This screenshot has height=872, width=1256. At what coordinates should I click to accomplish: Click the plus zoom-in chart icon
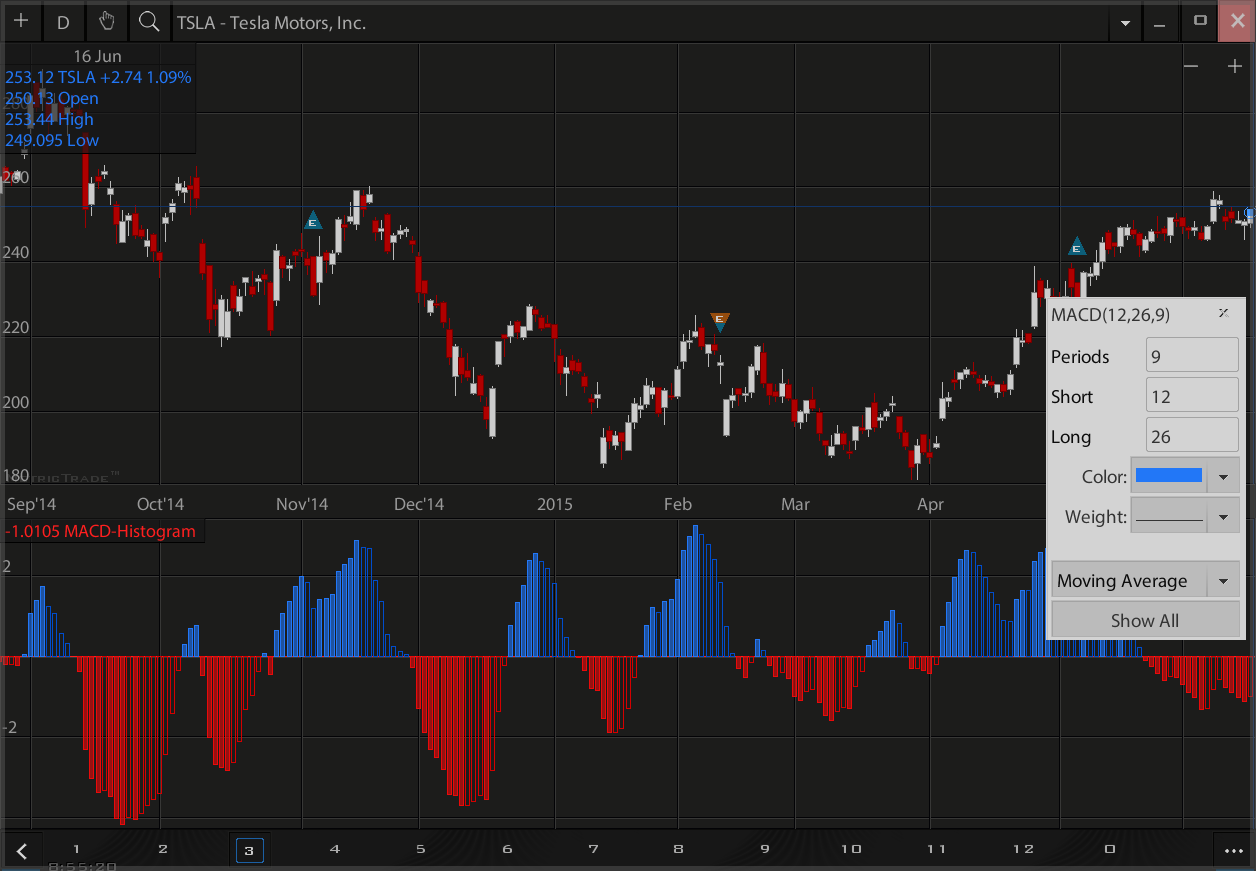tap(1234, 66)
